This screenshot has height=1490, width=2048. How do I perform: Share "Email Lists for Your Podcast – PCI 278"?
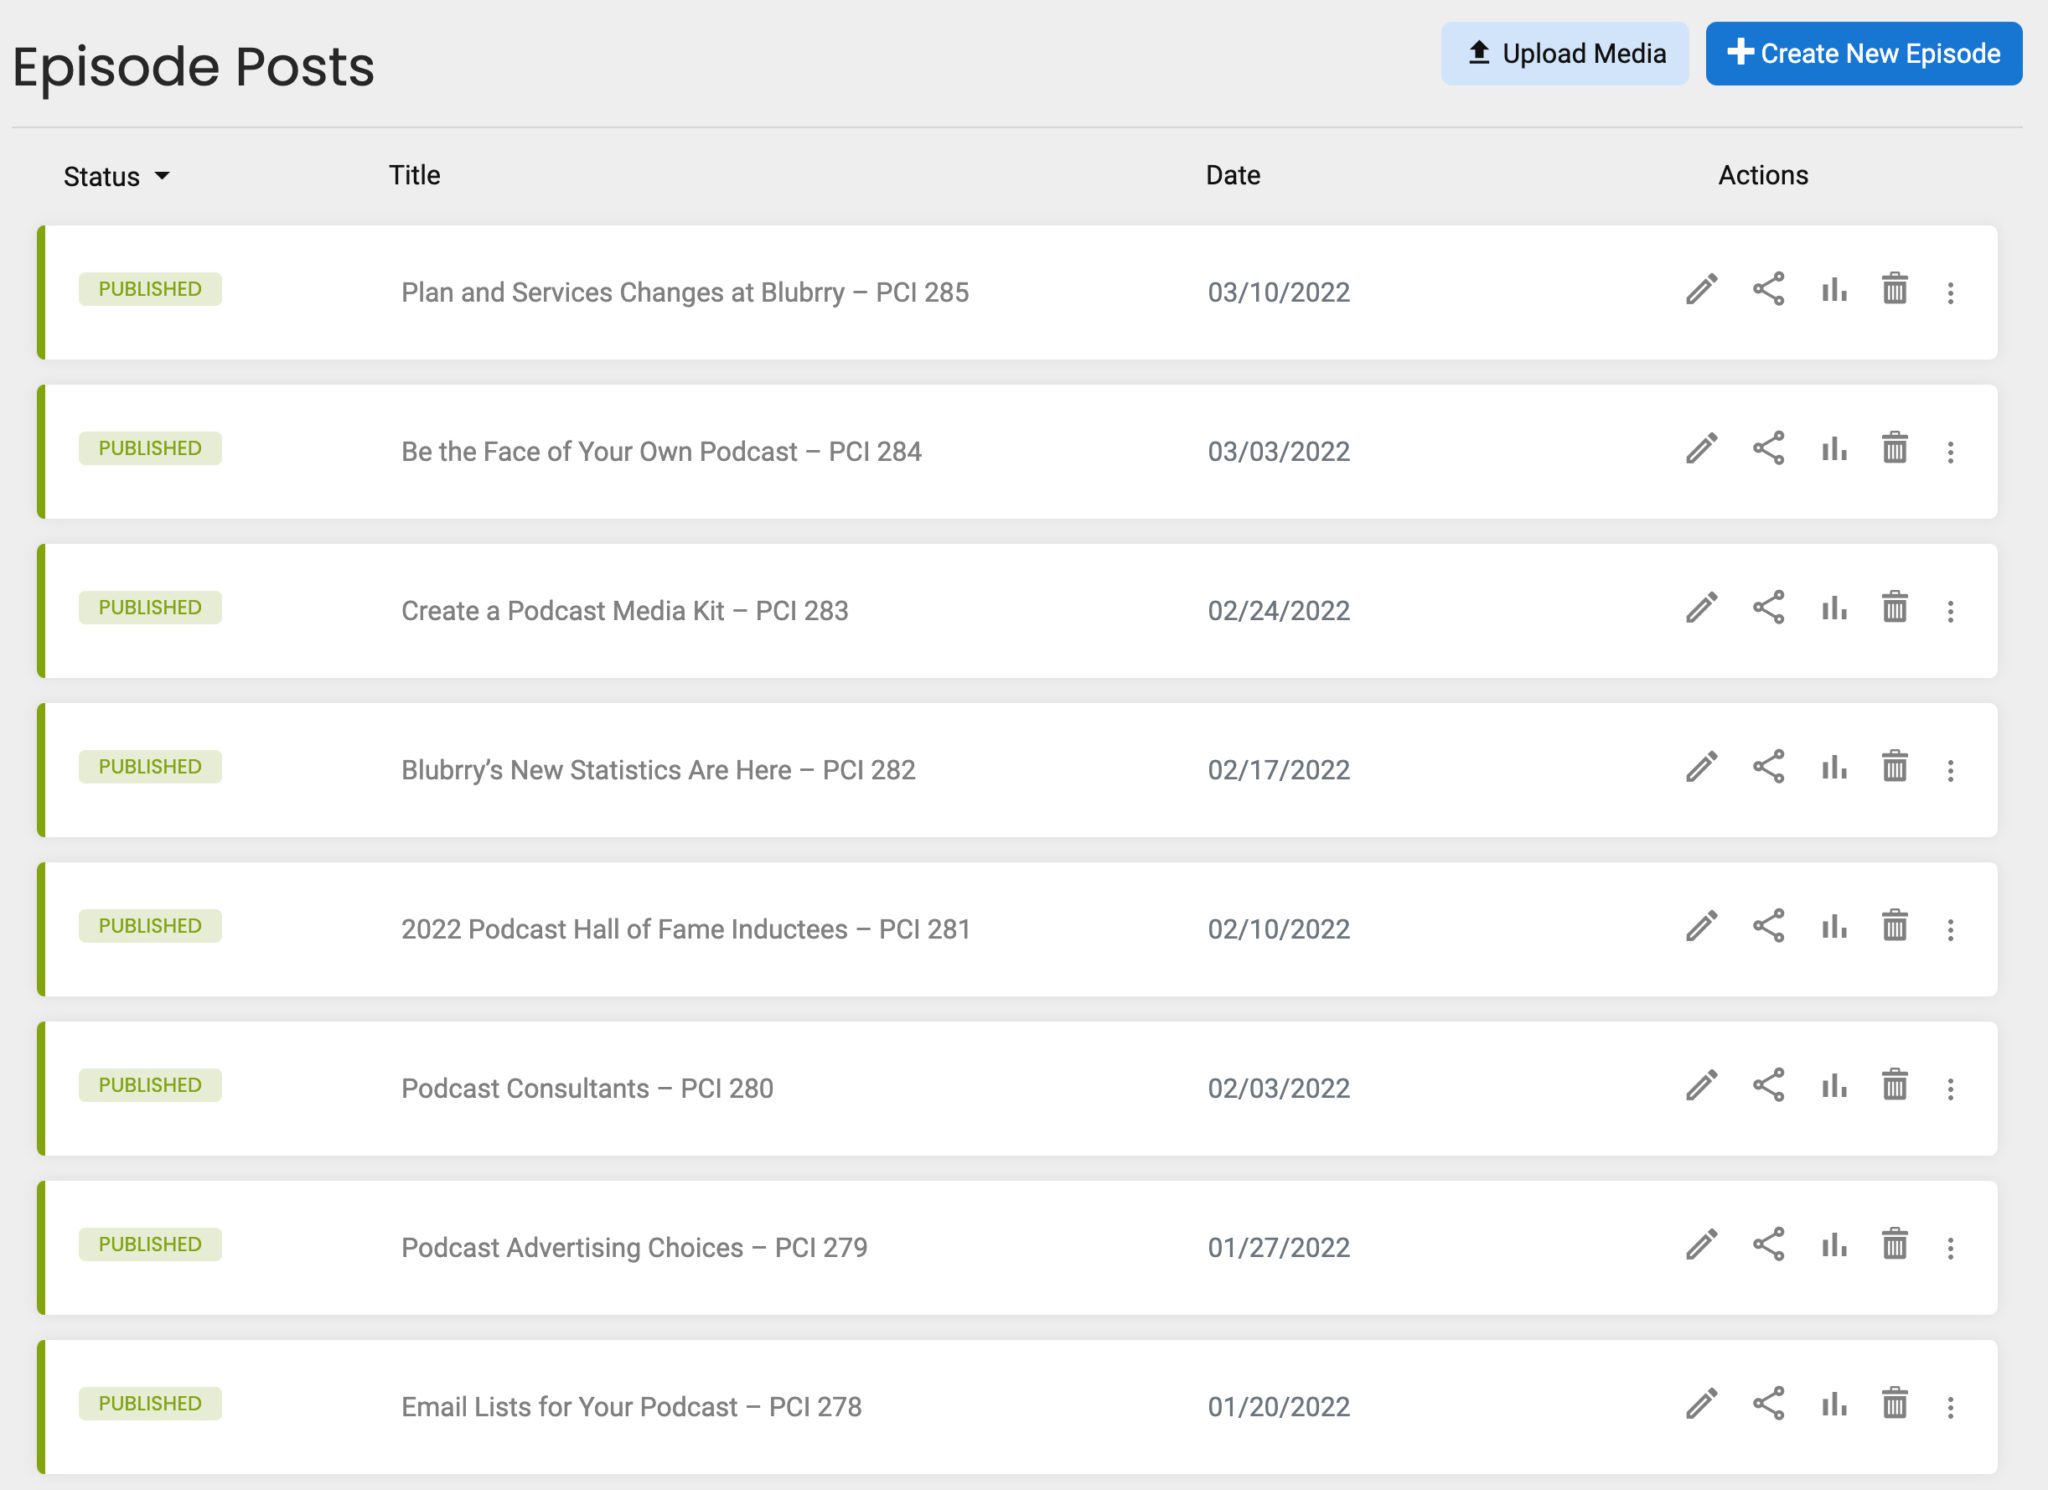[1768, 1406]
